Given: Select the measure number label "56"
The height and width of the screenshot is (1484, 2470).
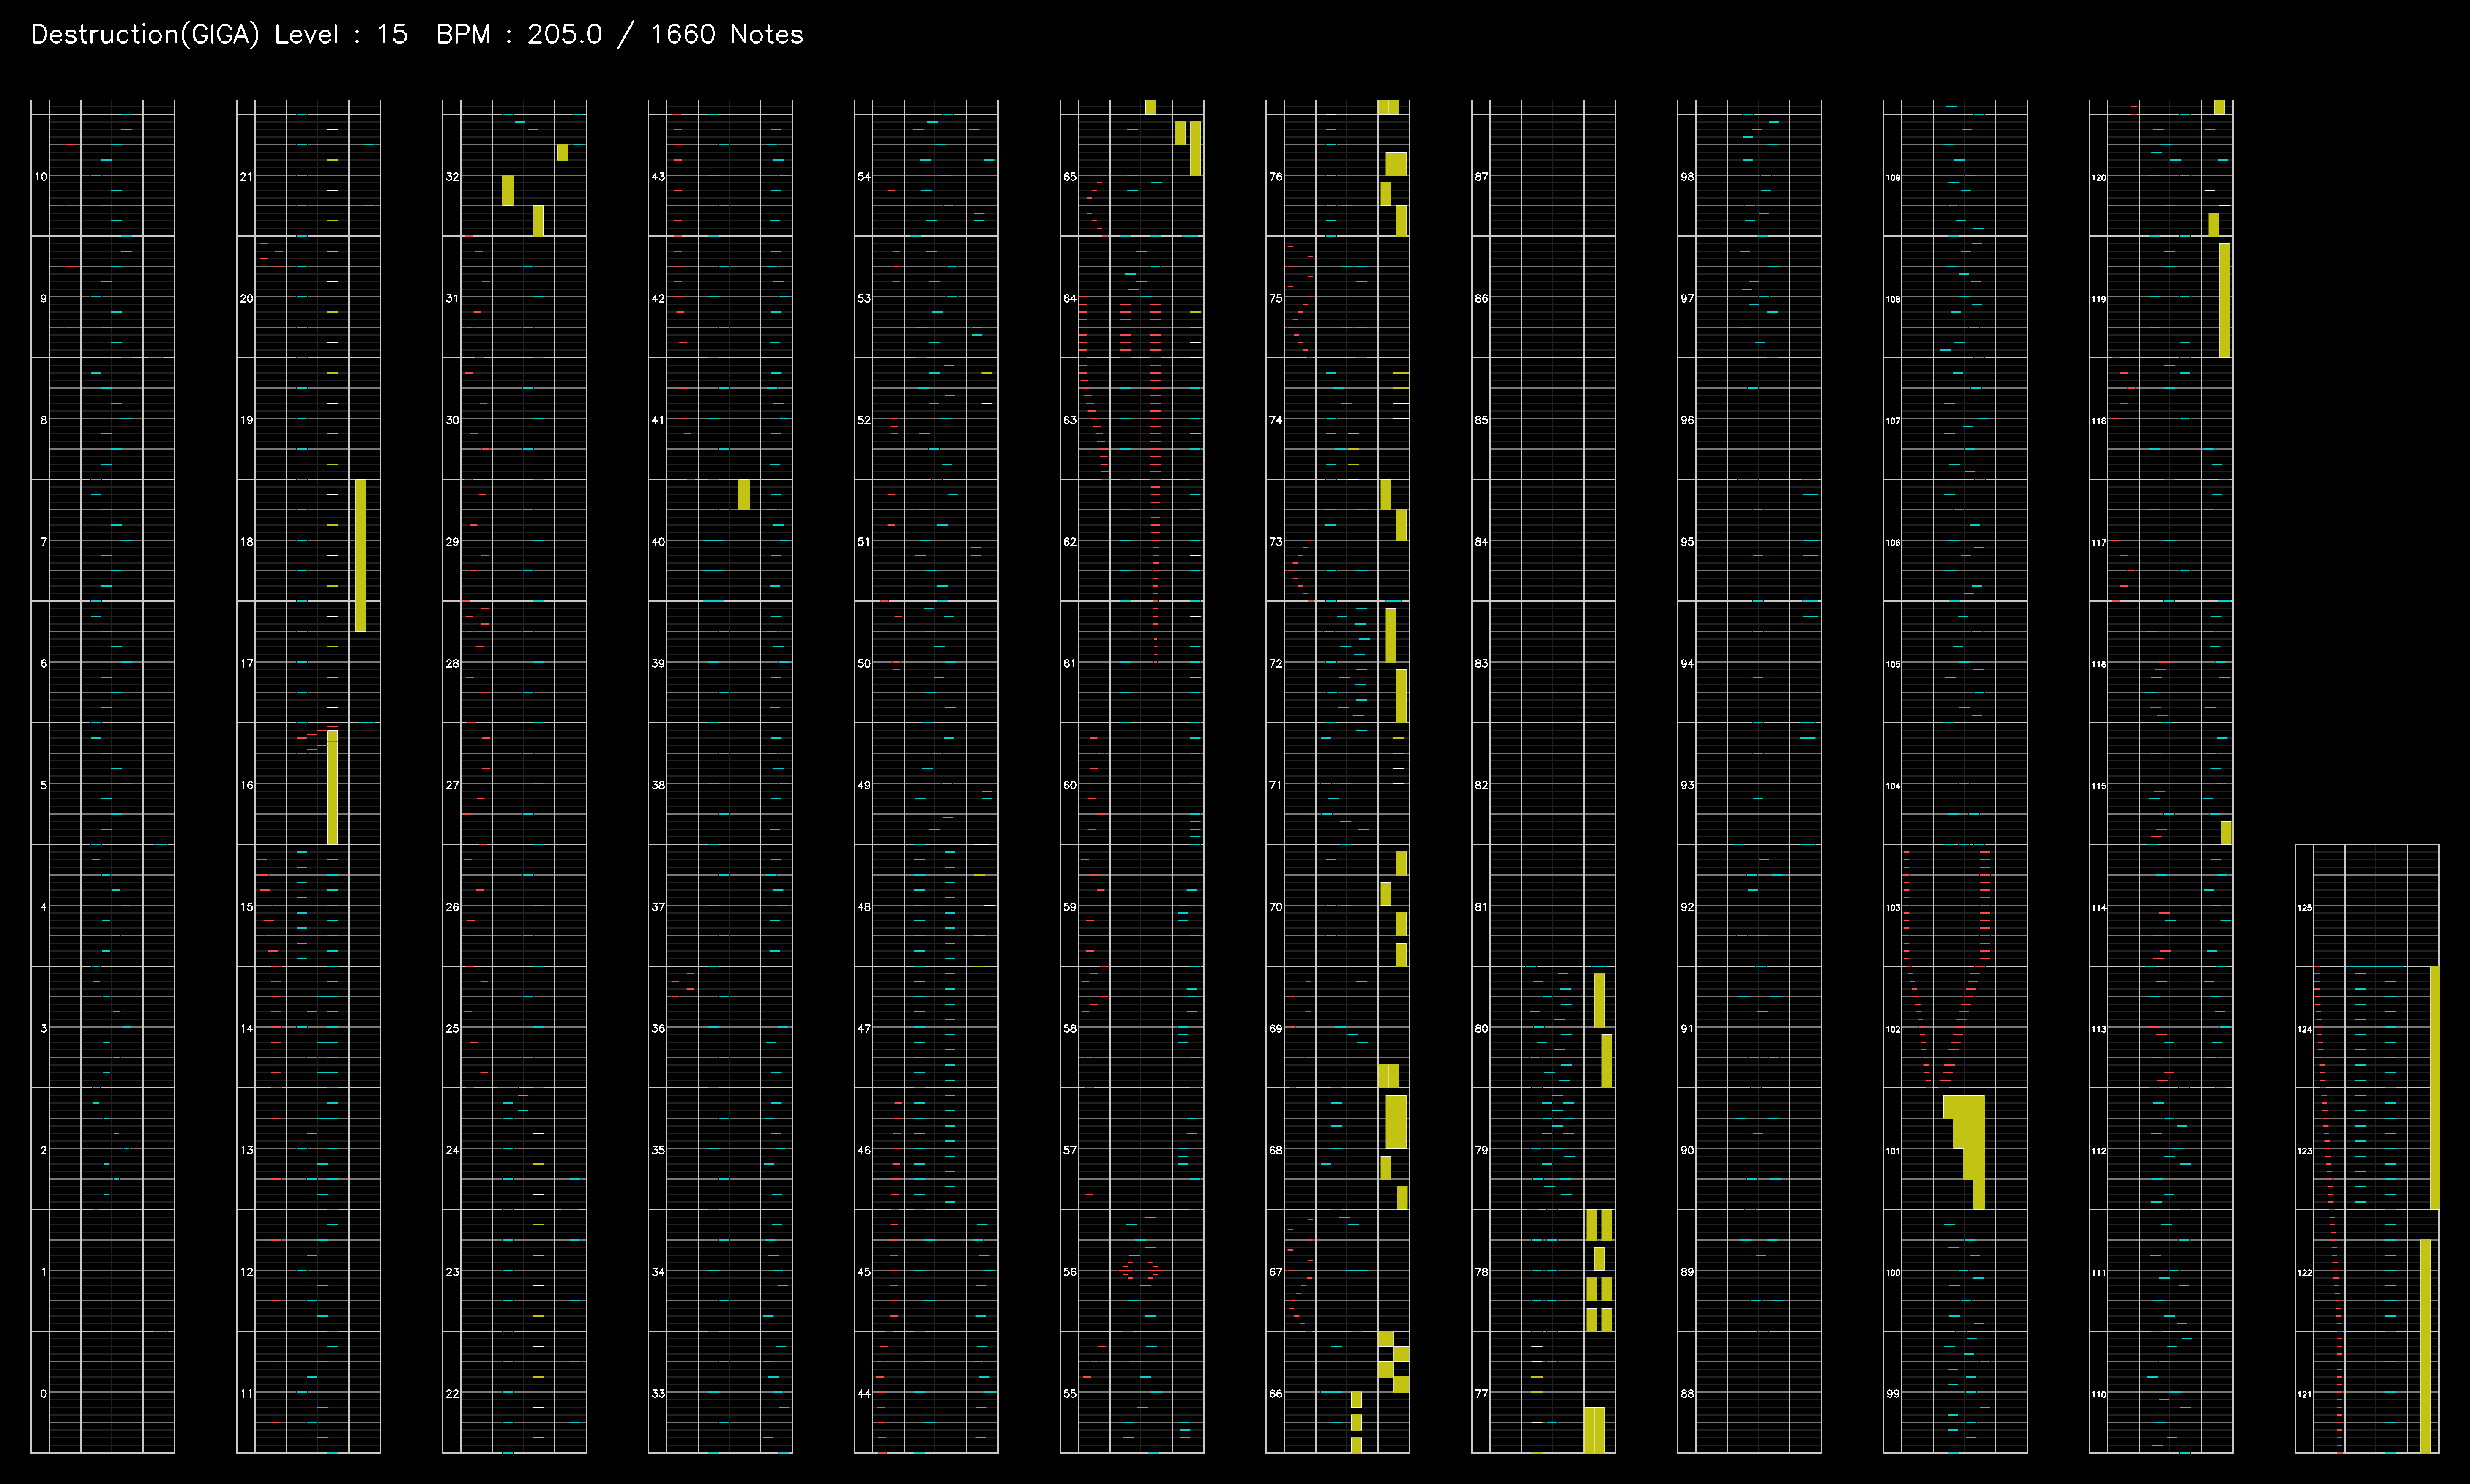Looking at the screenshot, I should point(1070,1272).
